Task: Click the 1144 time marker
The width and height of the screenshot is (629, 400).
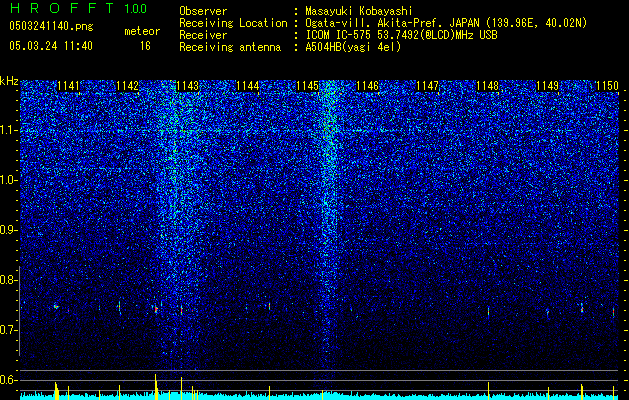Action: point(248,86)
